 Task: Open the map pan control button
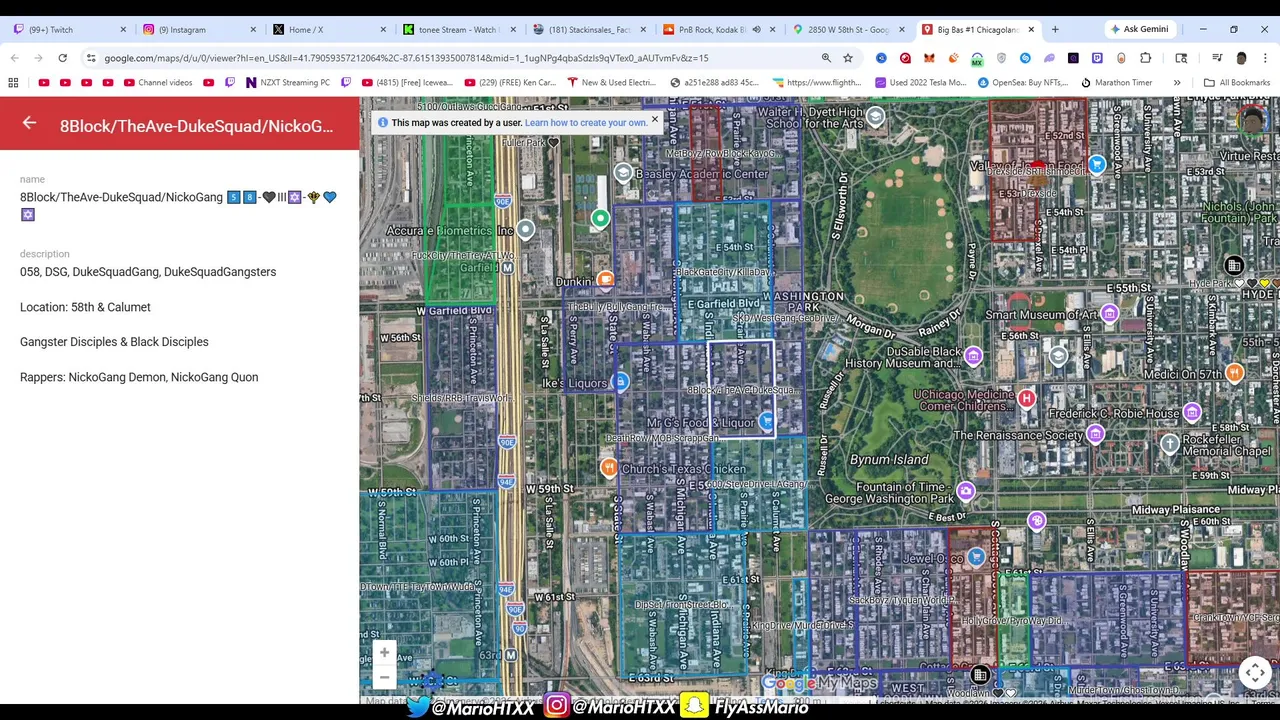tap(1255, 672)
